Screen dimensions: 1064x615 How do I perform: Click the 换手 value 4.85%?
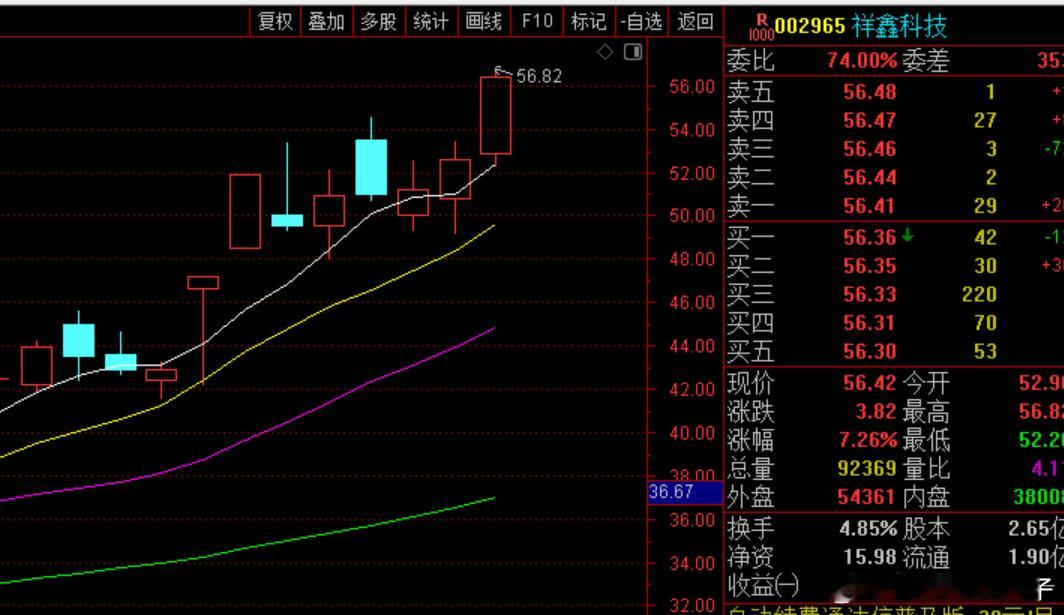pos(868,528)
